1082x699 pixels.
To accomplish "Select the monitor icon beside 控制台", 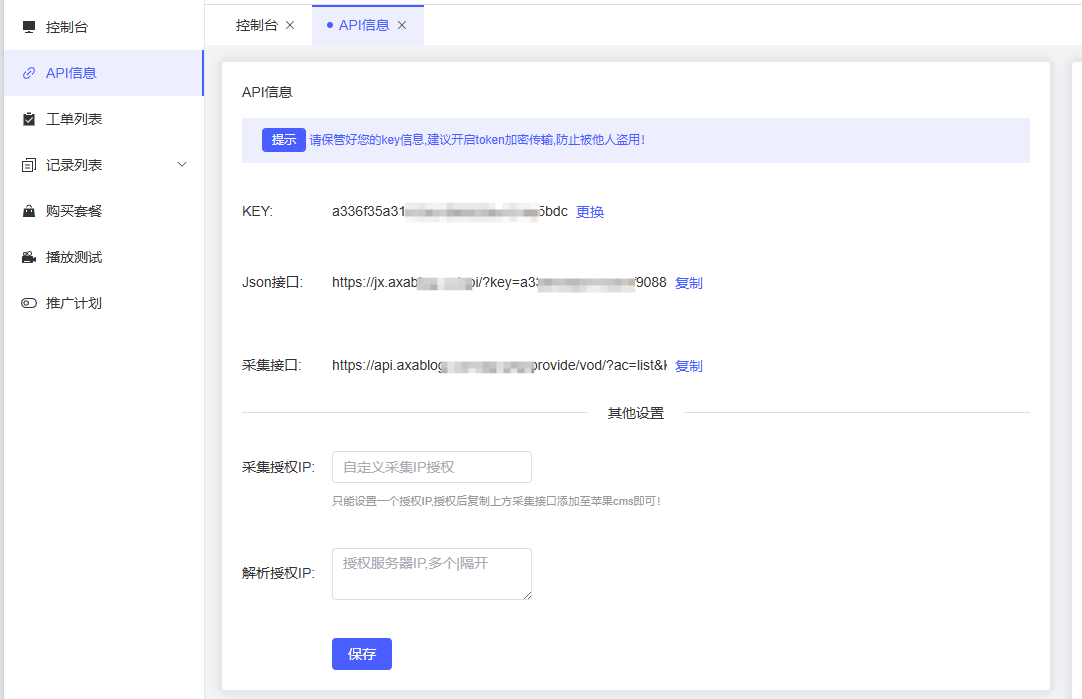I will pyautogui.click(x=27, y=25).
